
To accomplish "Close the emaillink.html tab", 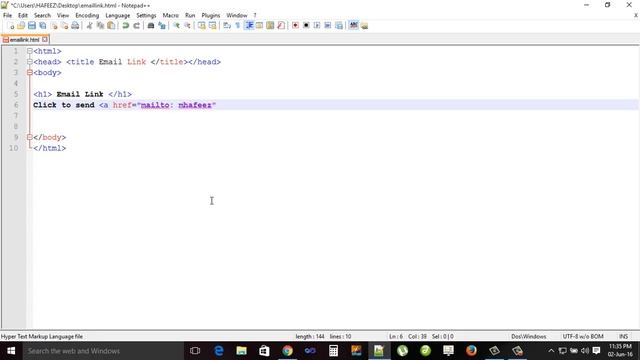I will (45, 40).
